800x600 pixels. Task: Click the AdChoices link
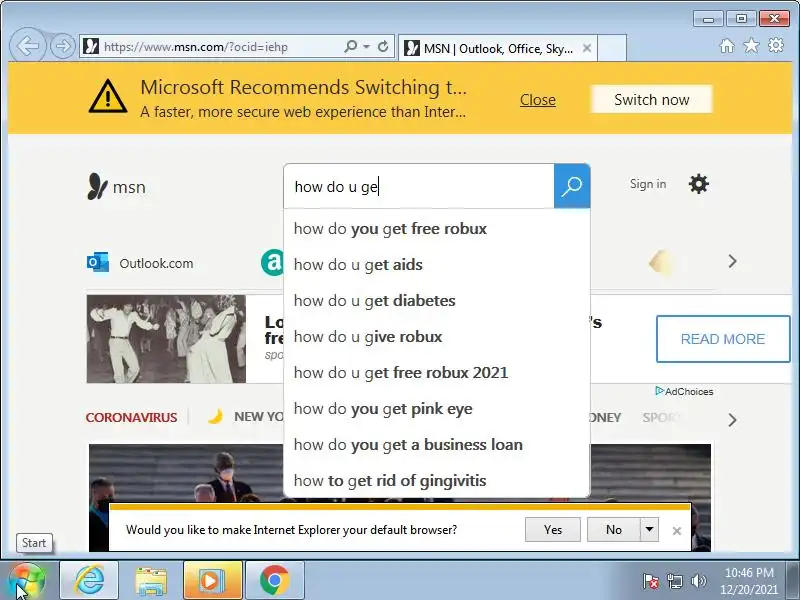(x=684, y=391)
